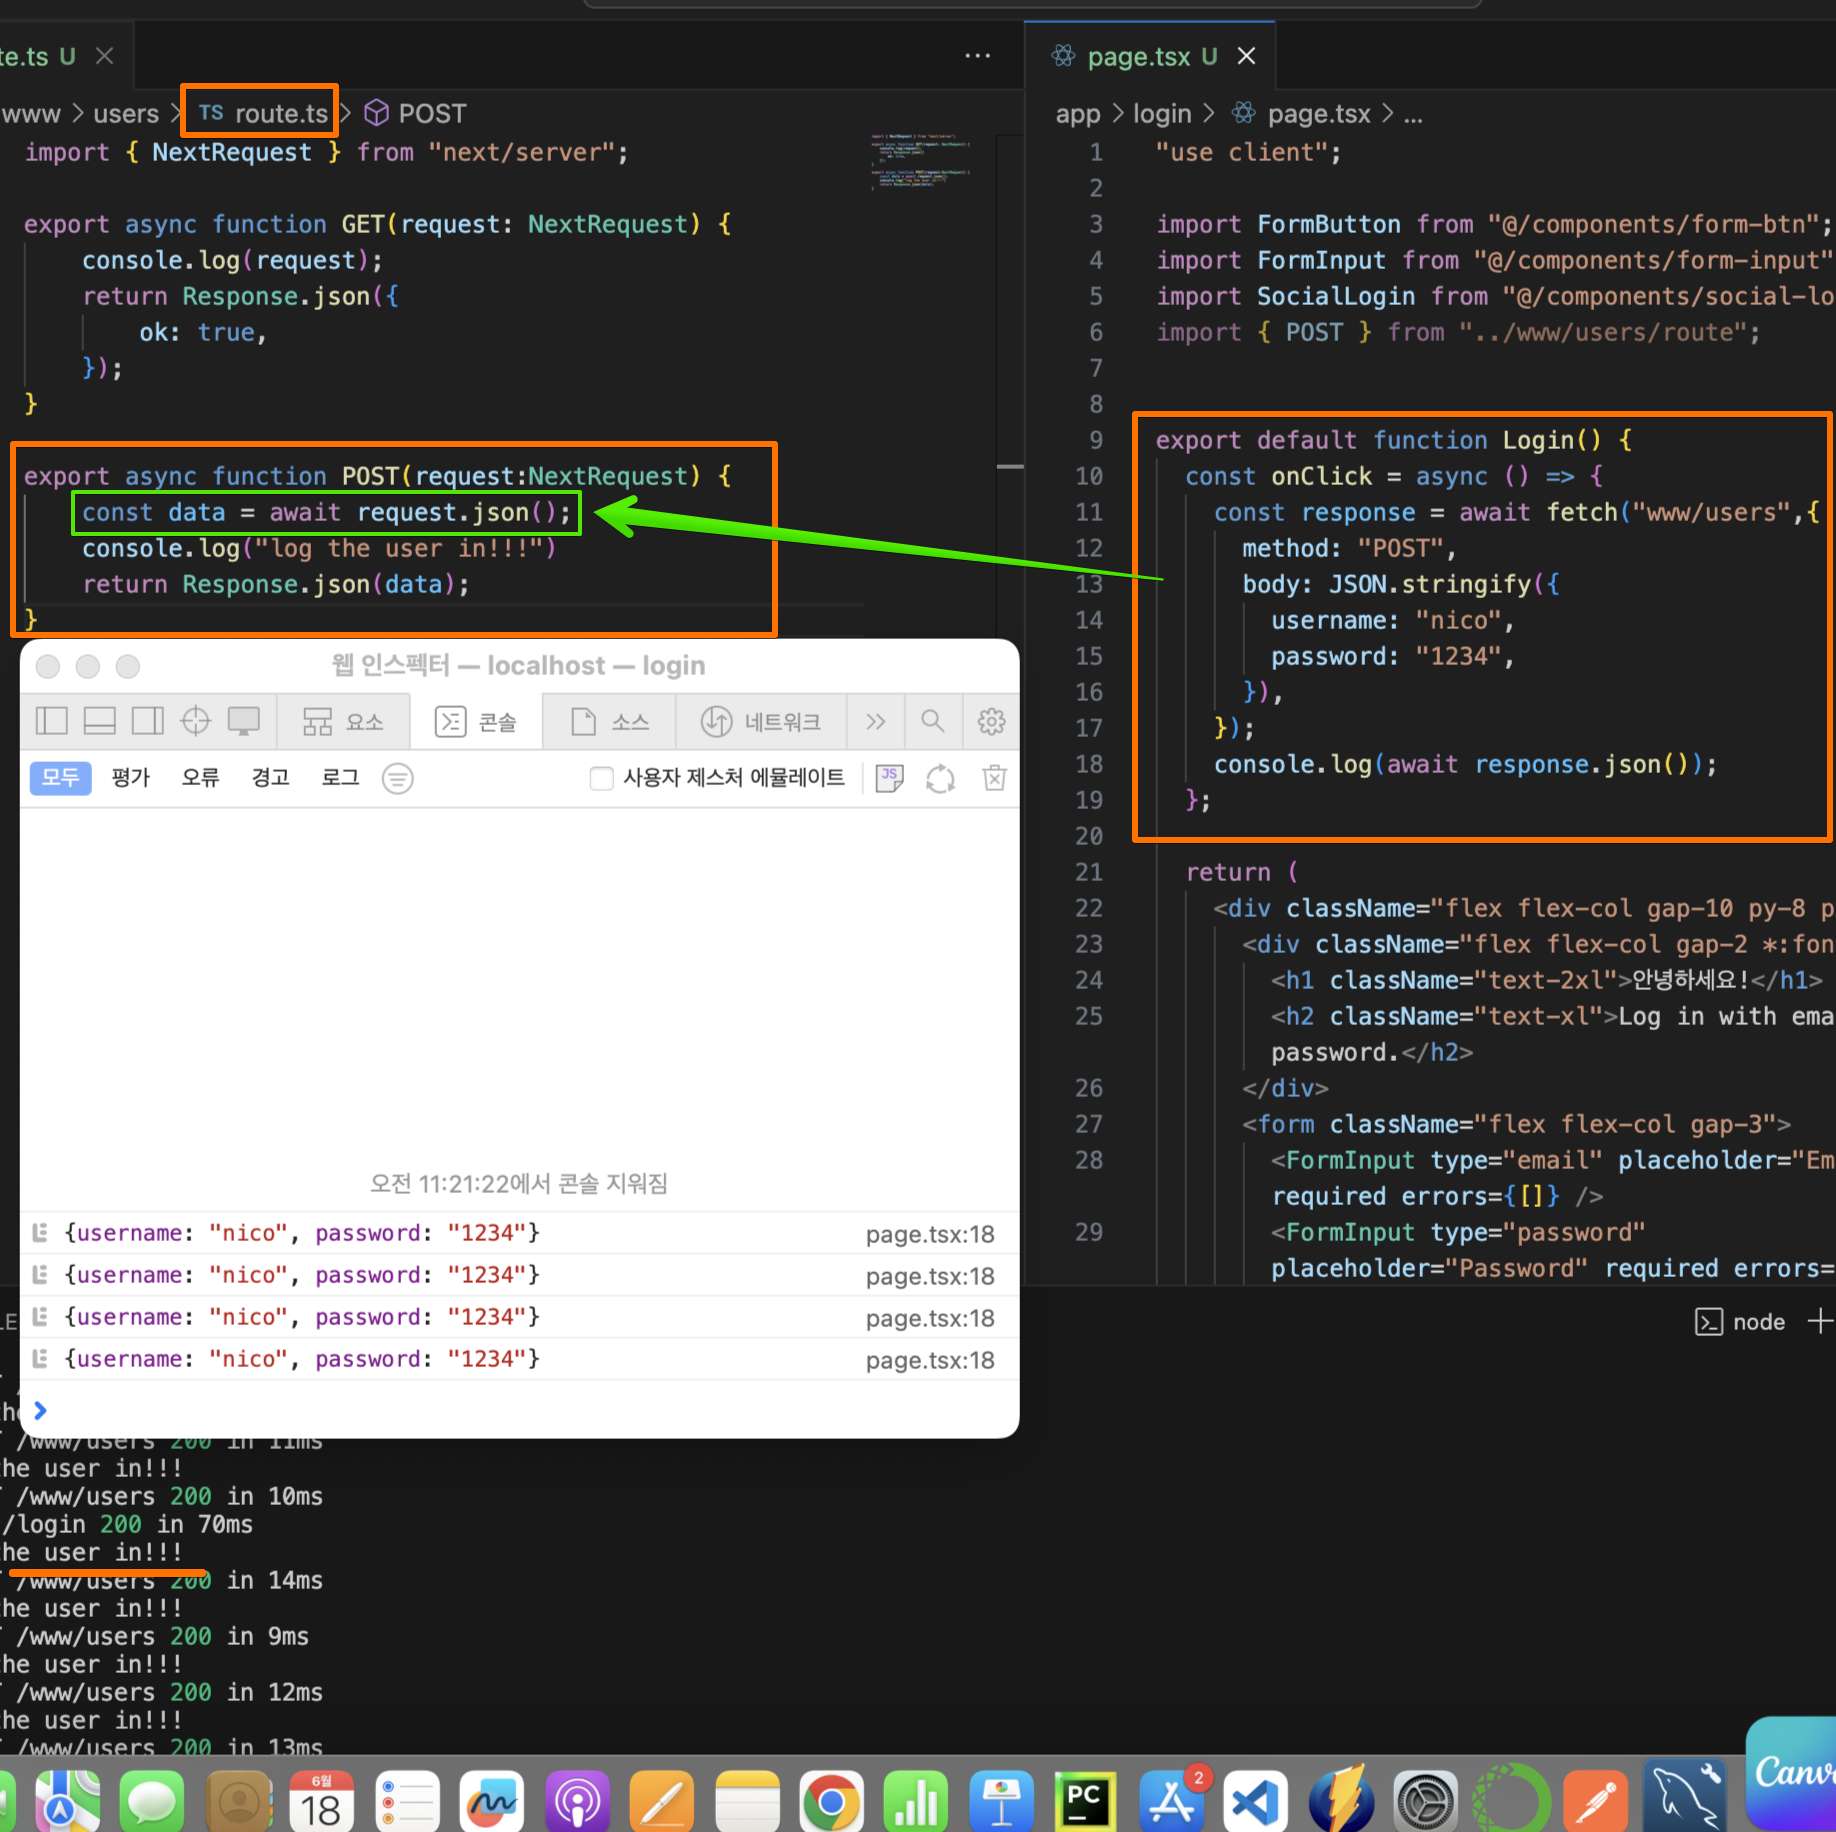
Task: Open the Web Inspector search
Action: point(933,721)
